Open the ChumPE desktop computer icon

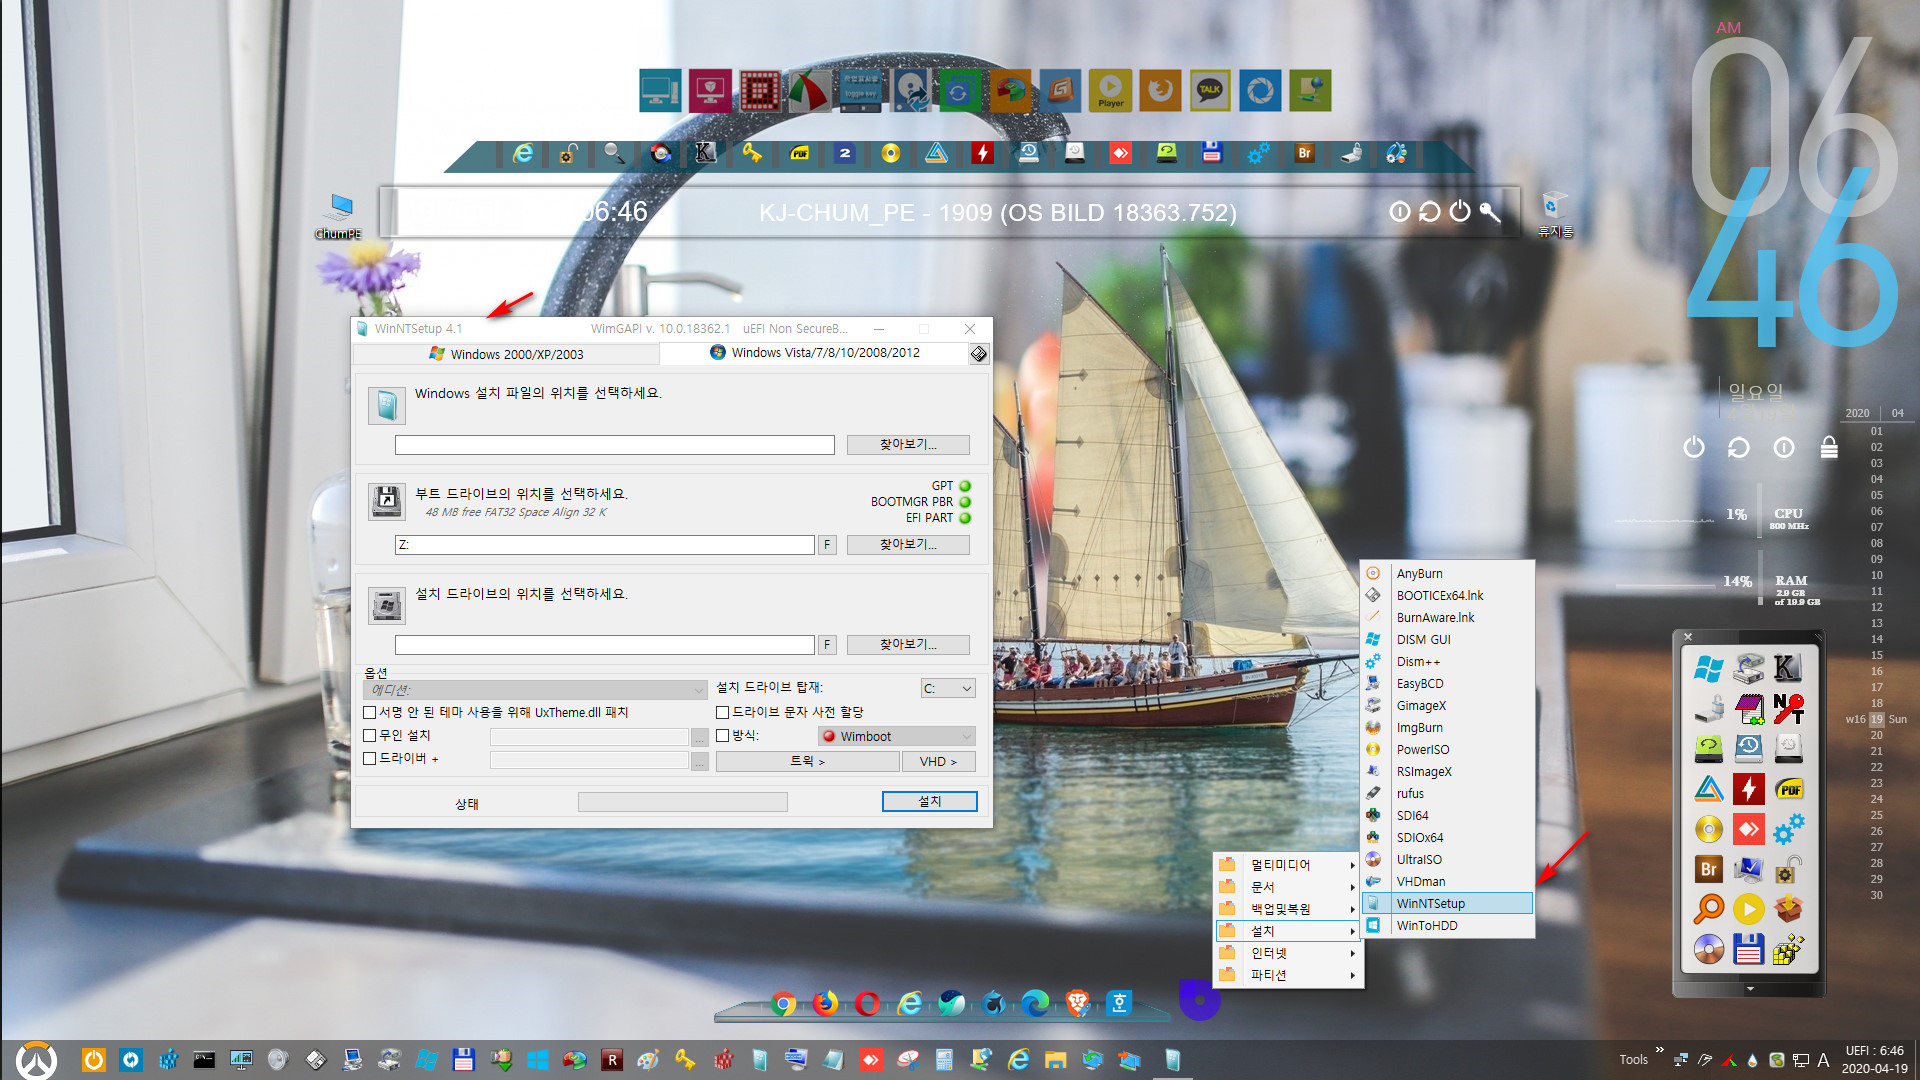click(x=339, y=216)
